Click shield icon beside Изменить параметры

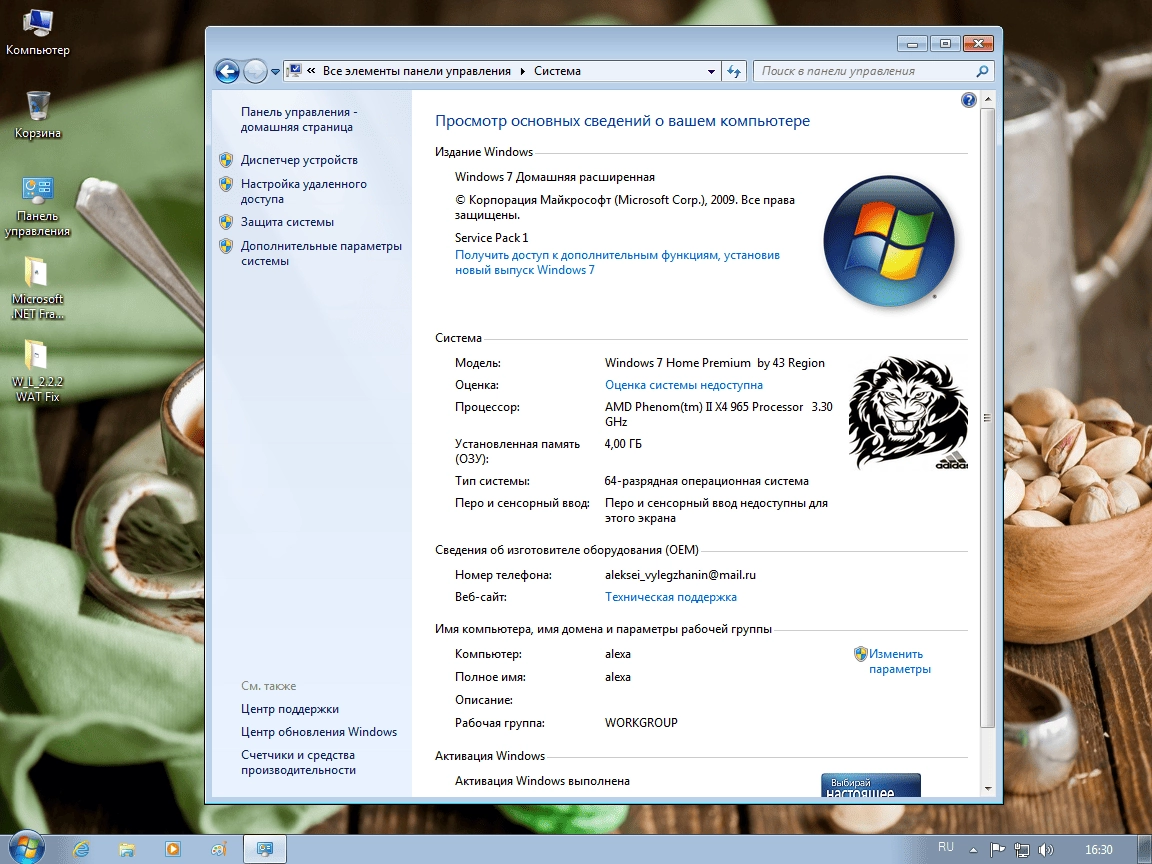tap(860, 653)
